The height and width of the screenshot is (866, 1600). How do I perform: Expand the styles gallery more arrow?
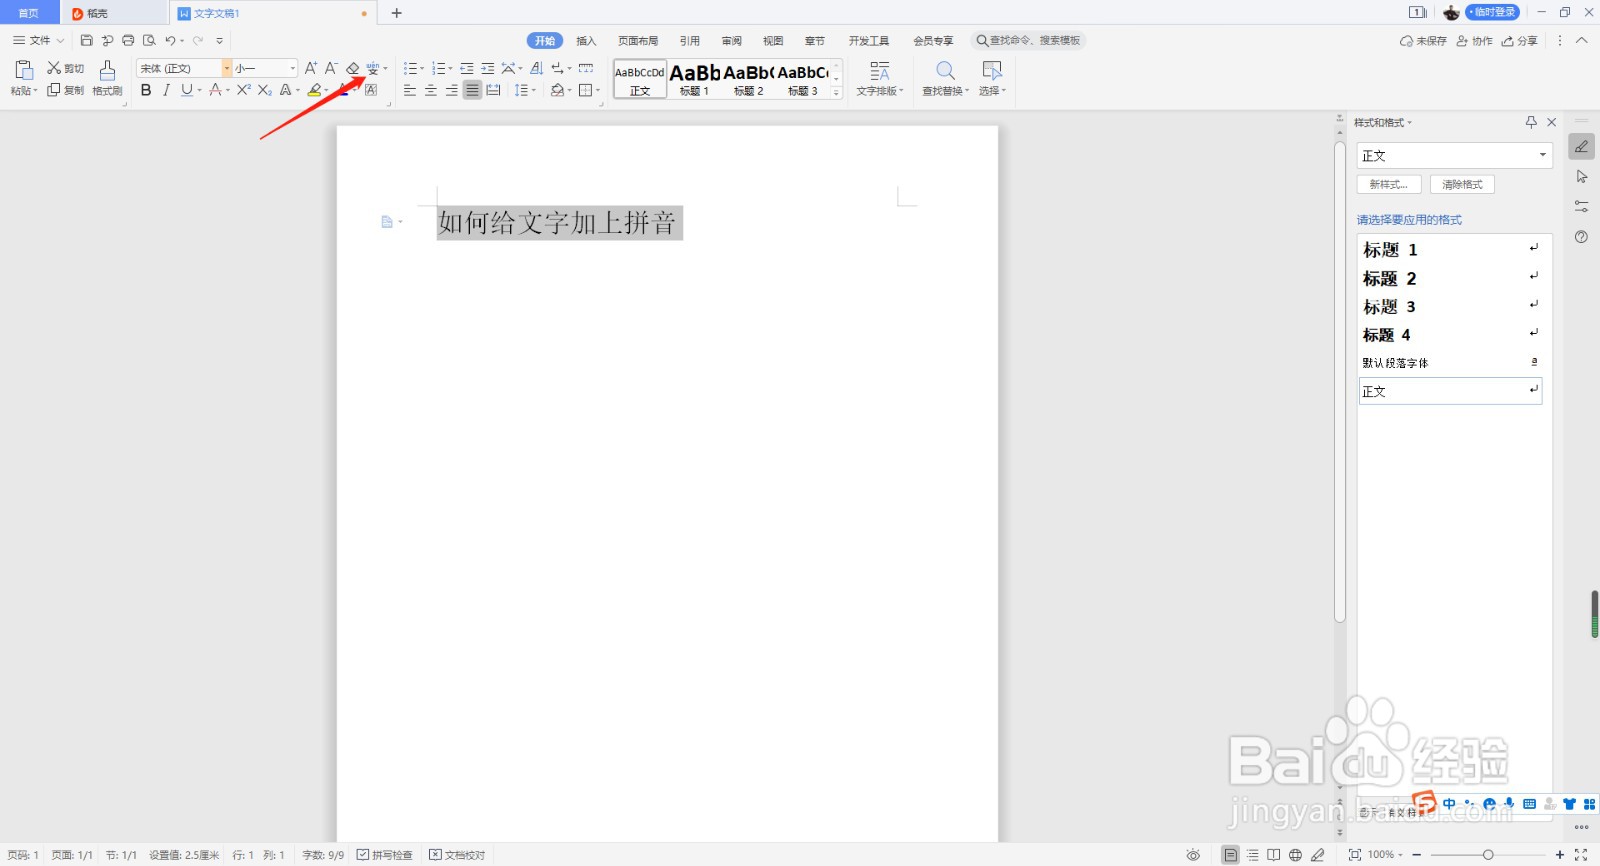(837, 93)
